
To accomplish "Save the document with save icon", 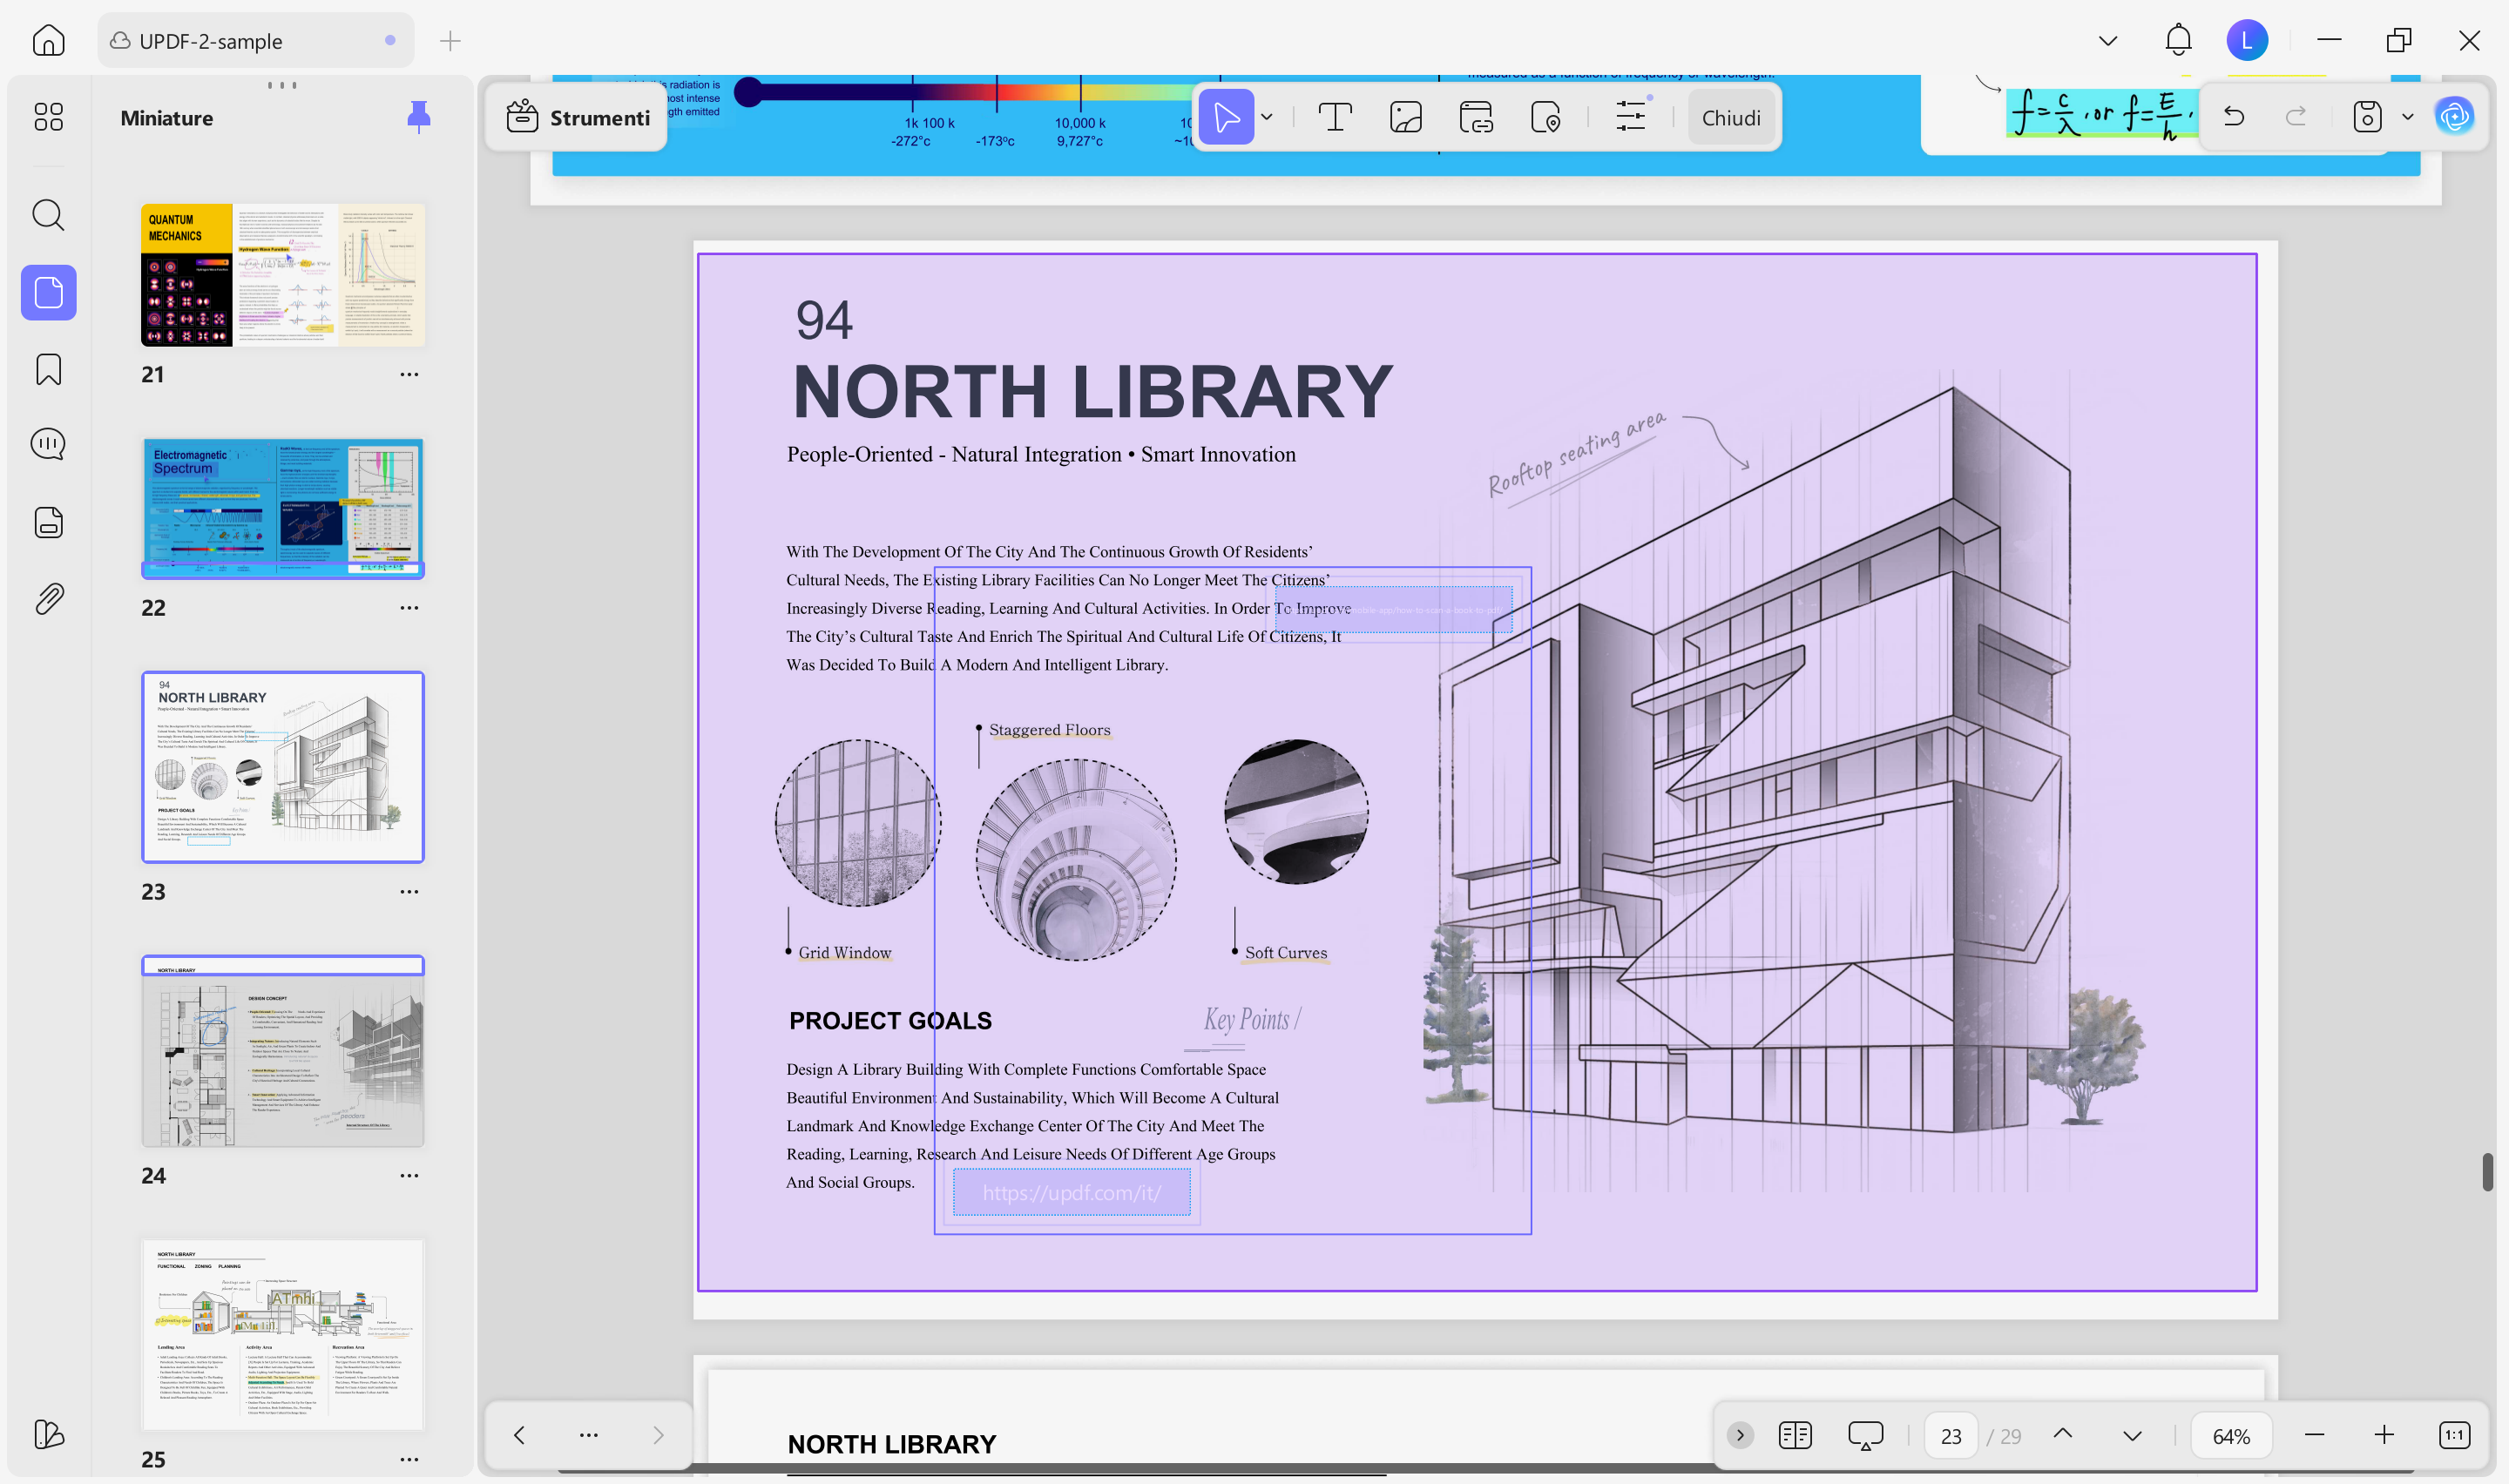I will click(2367, 117).
